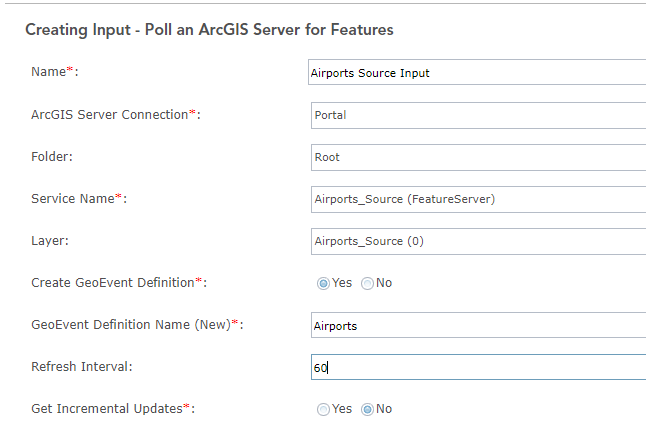Open the Service Name dropdown with Airports_Source (FeatureServer)
646x443 pixels.
[477, 199]
